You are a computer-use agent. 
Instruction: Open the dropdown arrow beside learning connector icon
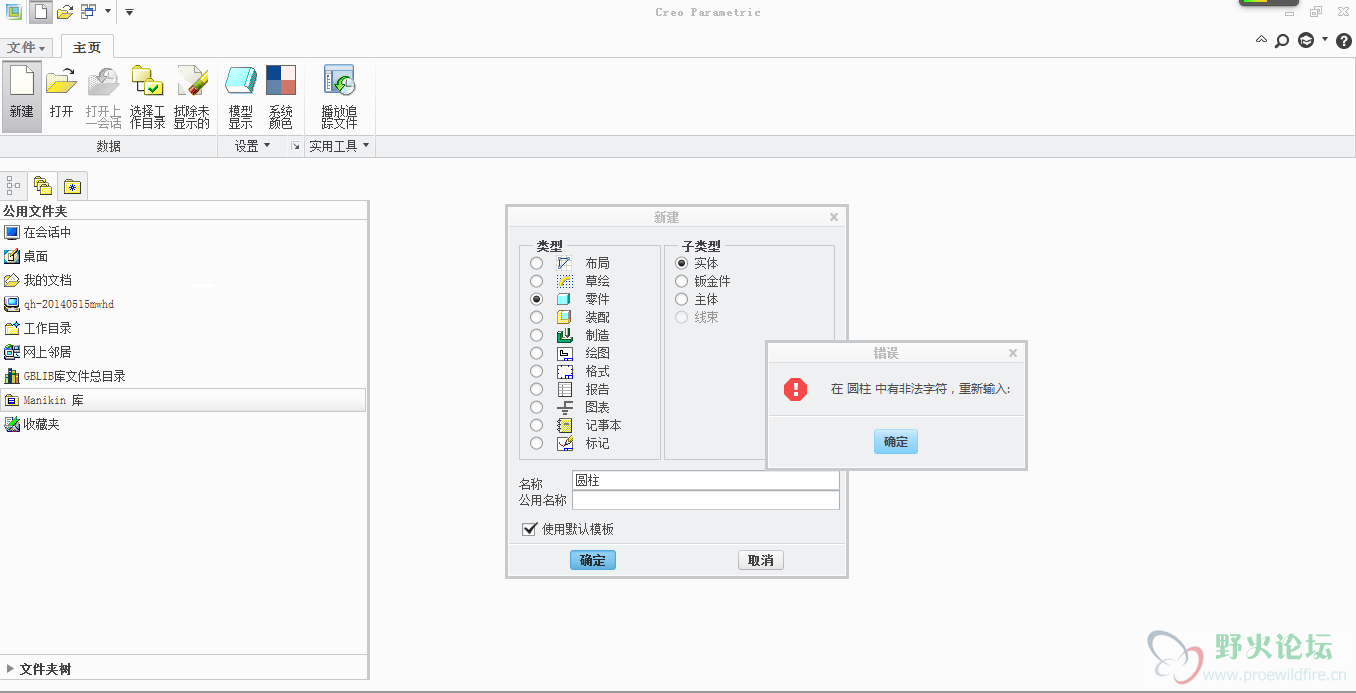click(1325, 40)
